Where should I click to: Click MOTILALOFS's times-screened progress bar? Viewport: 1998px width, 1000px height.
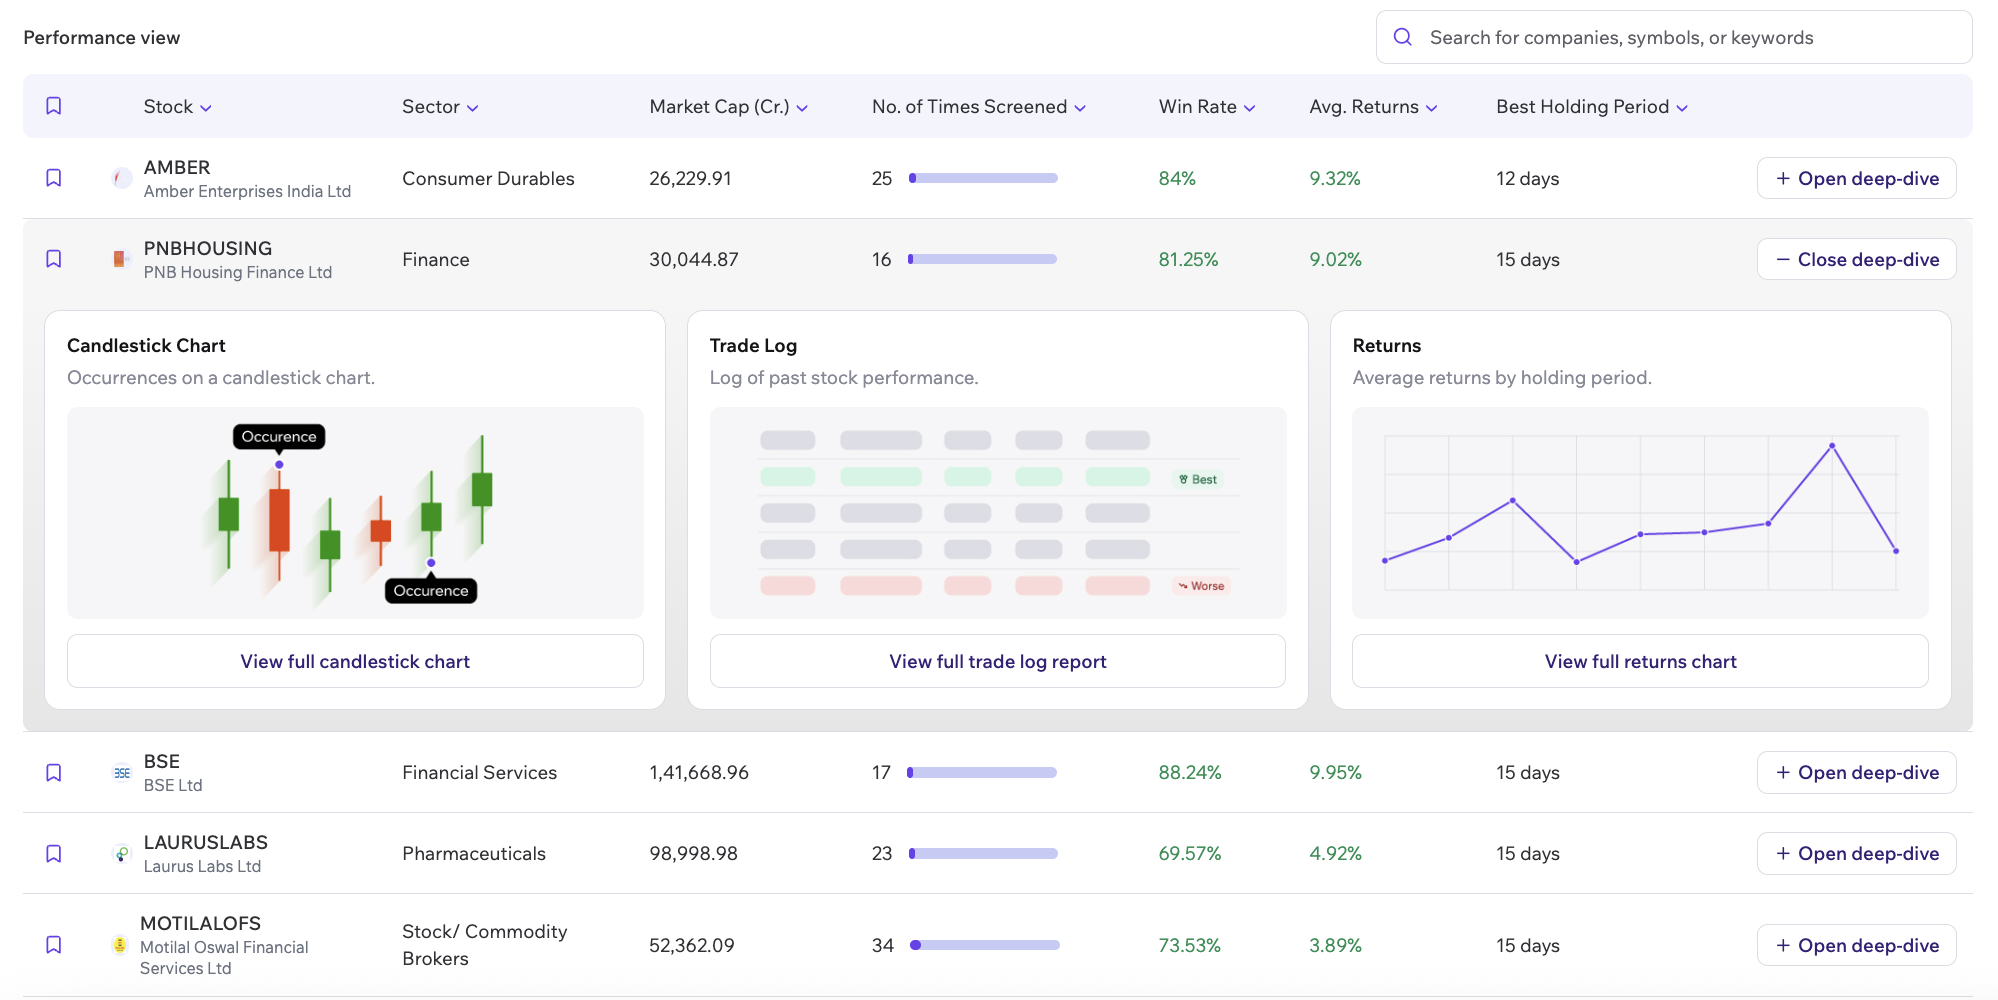click(985, 945)
